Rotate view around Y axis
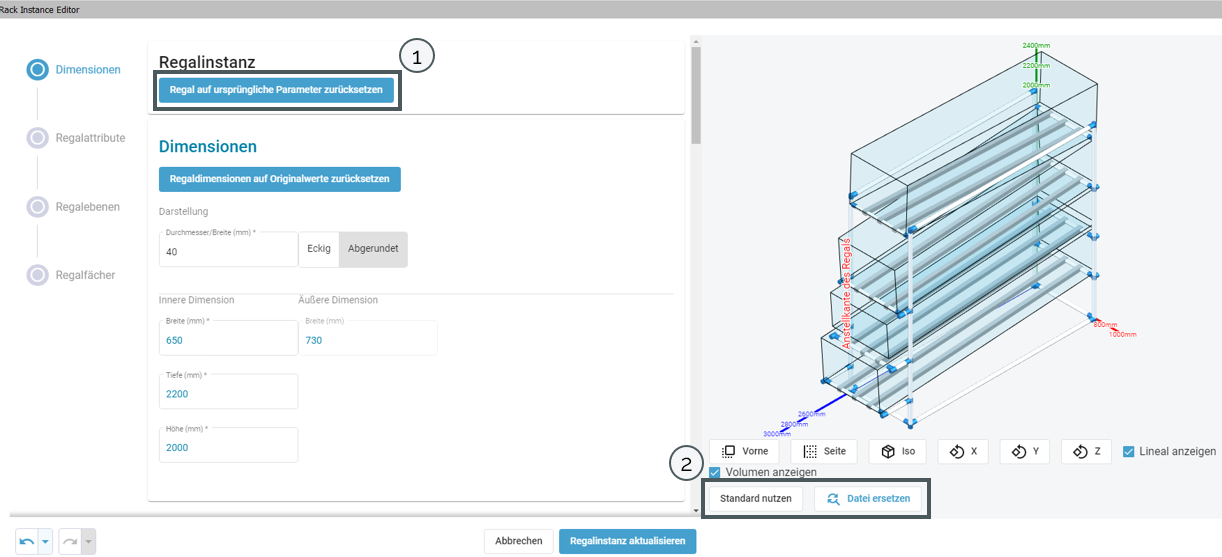The width and height of the screenshot is (1222, 557). click(x=1025, y=451)
